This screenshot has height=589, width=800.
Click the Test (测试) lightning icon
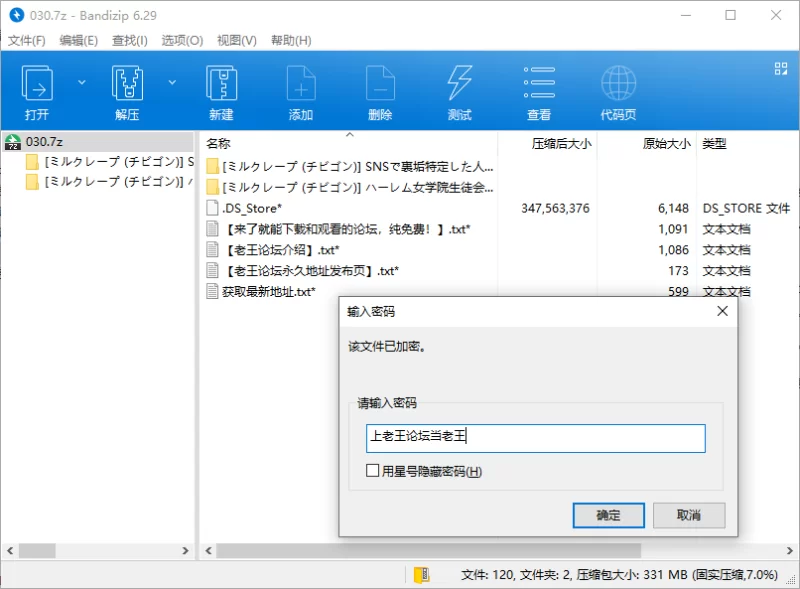coord(459,92)
